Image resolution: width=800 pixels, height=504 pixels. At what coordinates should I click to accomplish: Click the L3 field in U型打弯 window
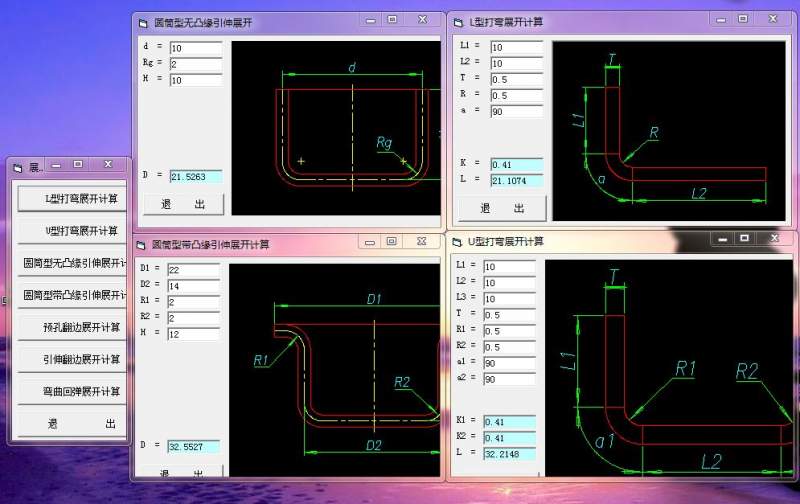[509, 298]
